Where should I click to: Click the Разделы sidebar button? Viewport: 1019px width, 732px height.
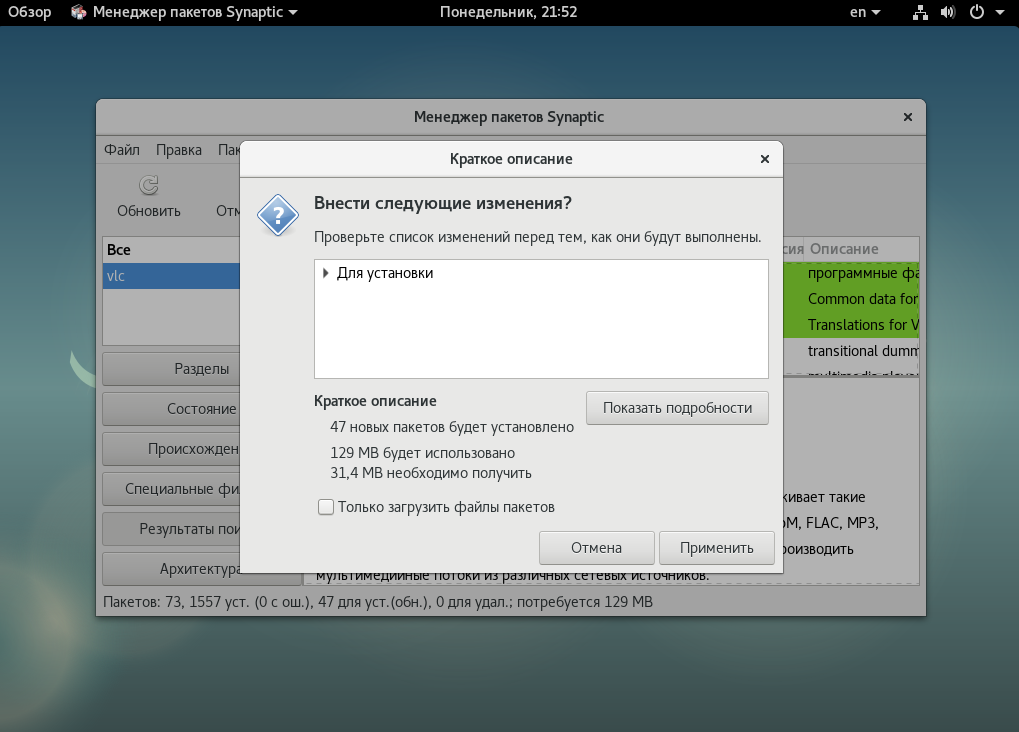tap(171, 369)
